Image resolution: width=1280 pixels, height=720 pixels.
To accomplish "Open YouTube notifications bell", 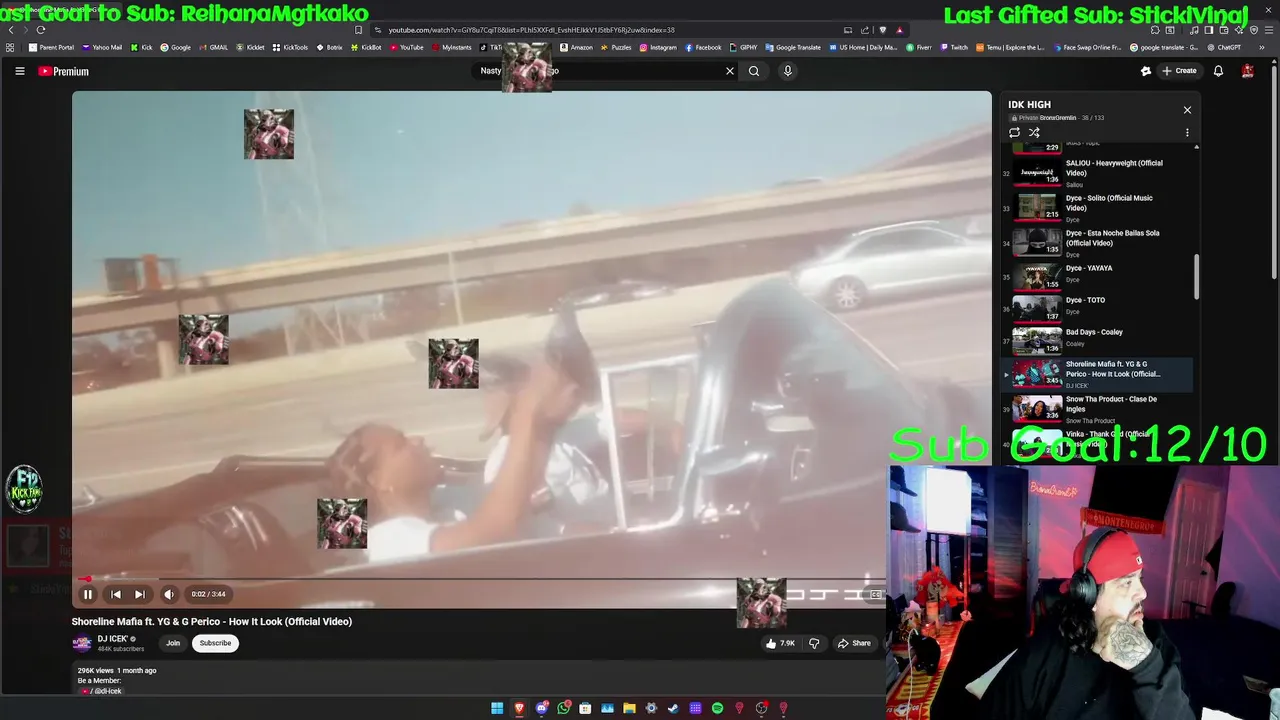I will [x=1218, y=71].
